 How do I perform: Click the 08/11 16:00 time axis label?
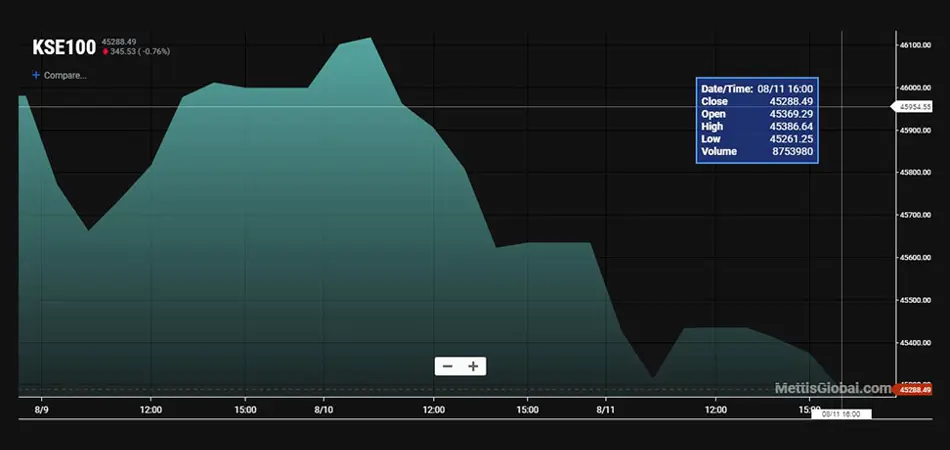(841, 414)
